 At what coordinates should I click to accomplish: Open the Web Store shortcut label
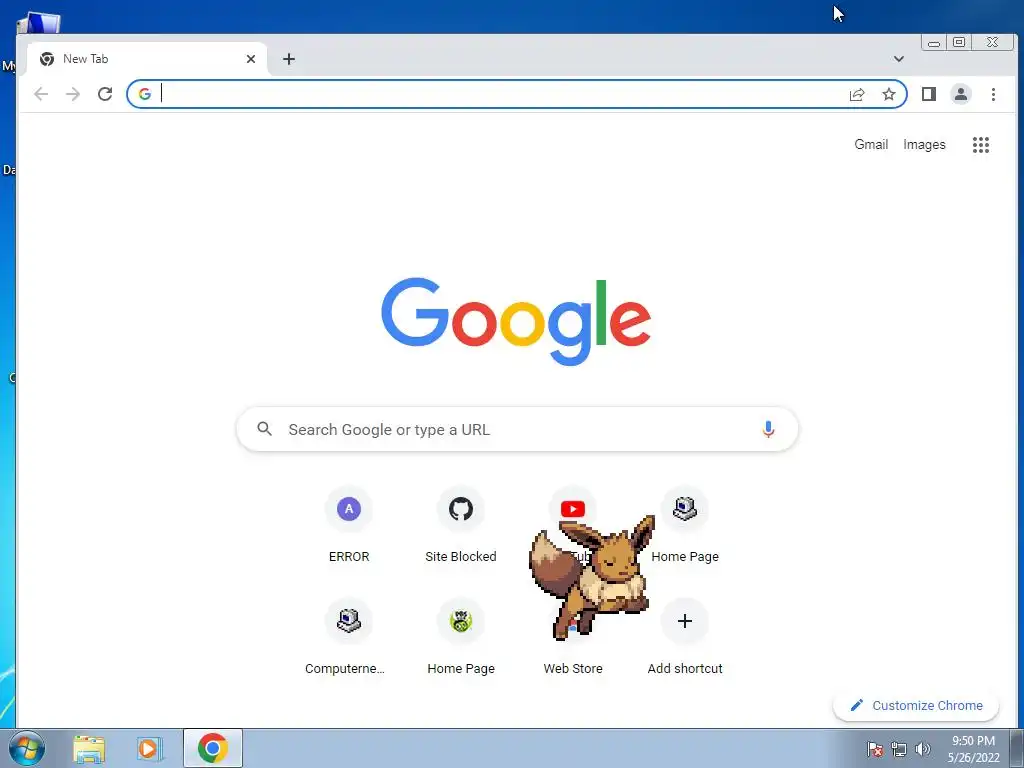click(573, 668)
